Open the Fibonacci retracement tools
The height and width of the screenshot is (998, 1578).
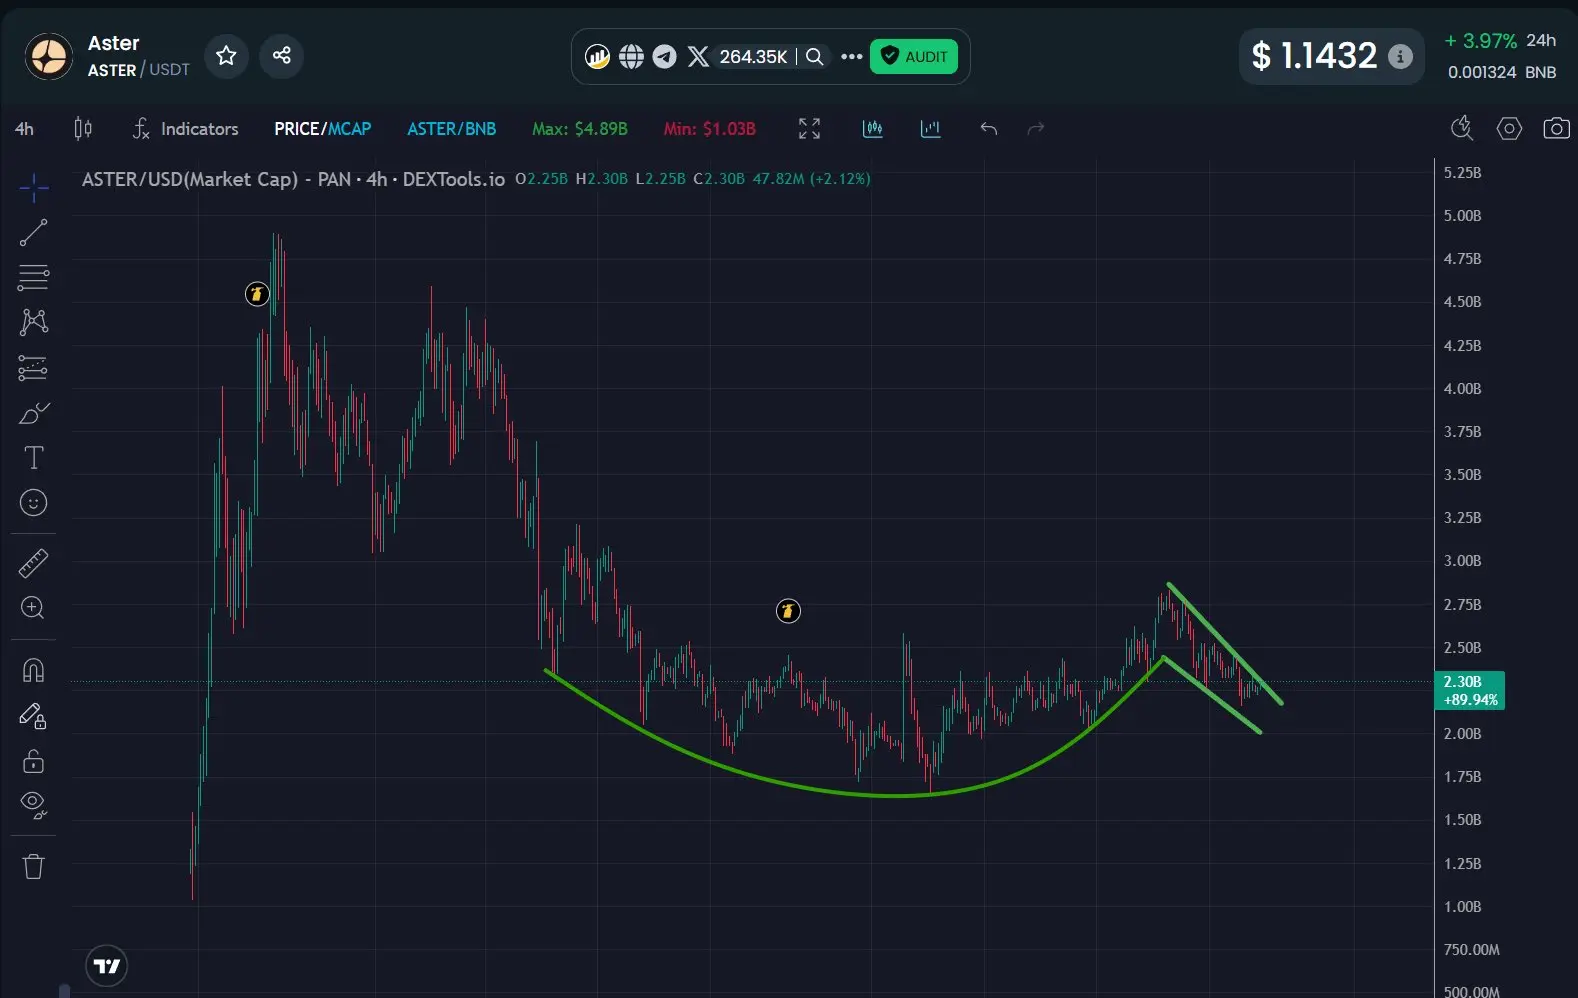(33, 277)
